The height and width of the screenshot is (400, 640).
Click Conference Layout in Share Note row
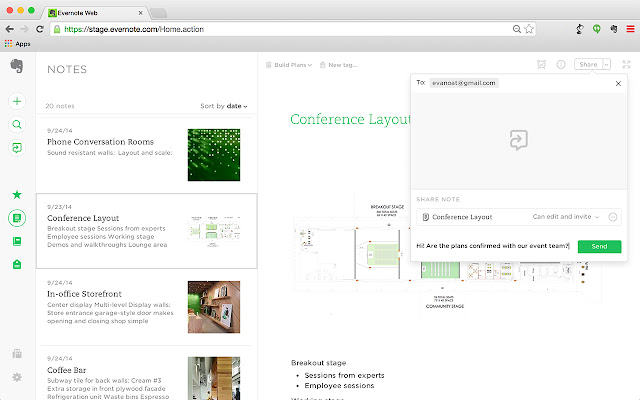pyautogui.click(x=462, y=217)
